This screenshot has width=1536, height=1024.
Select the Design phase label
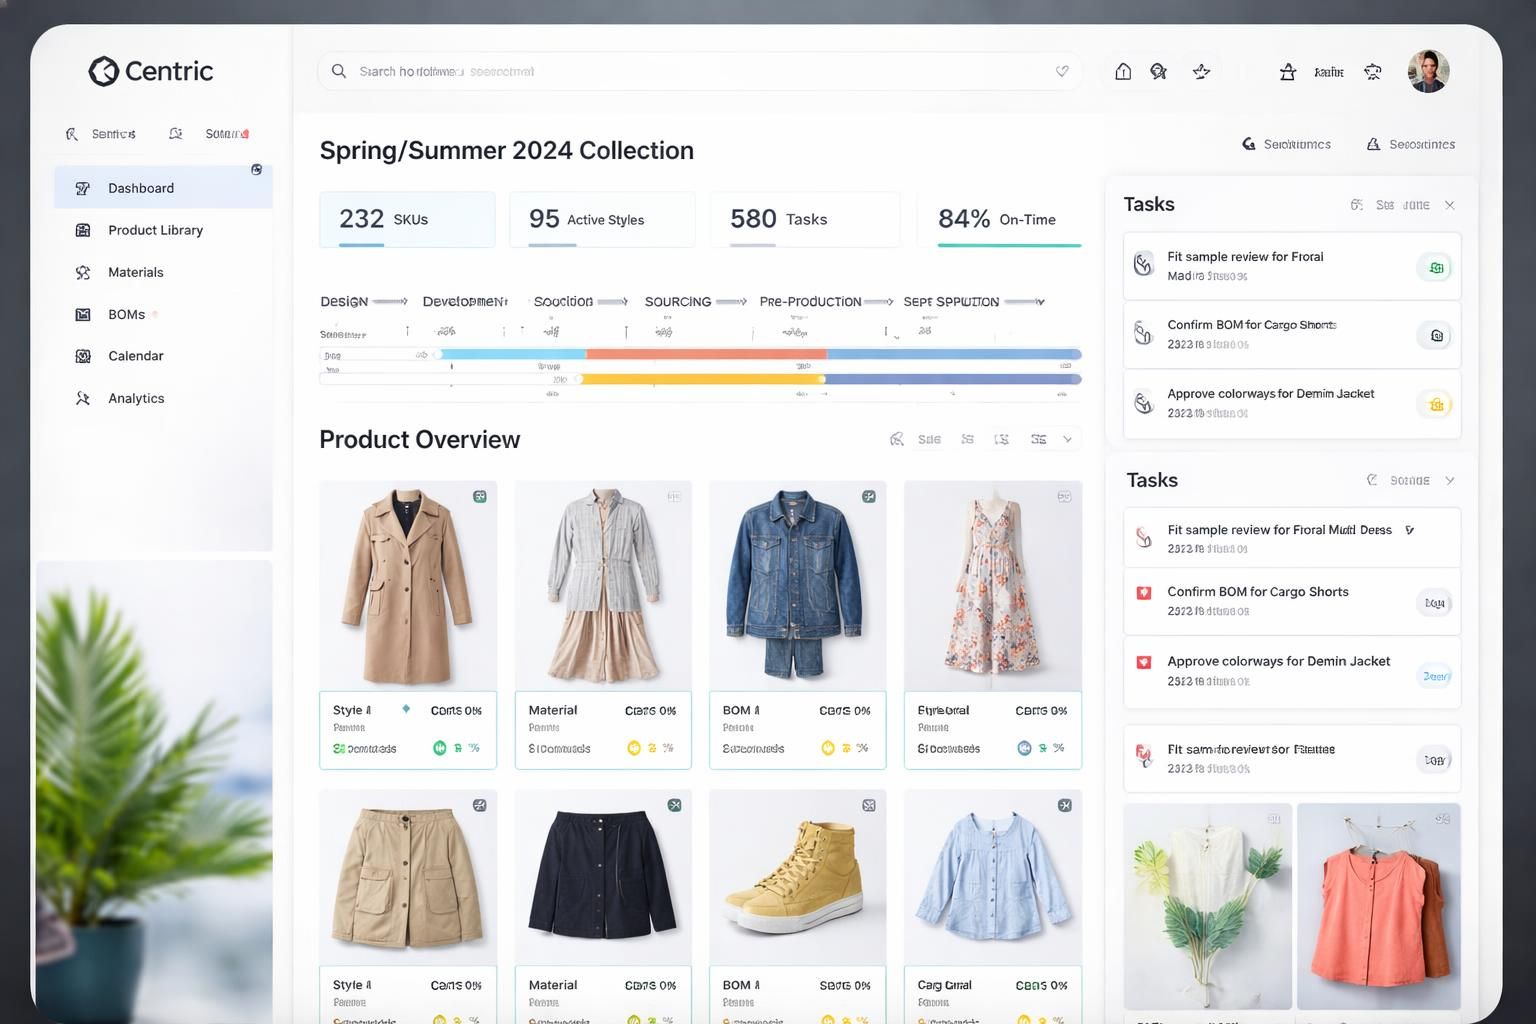tap(344, 301)
